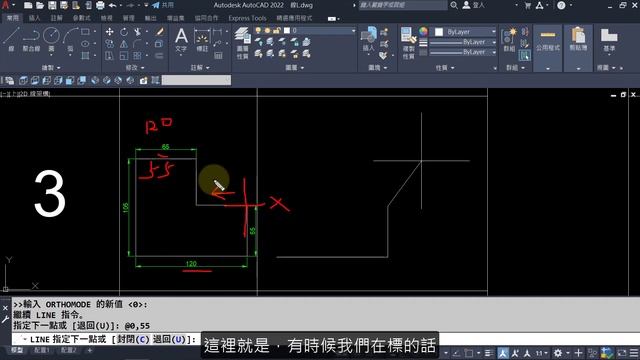Click the Undo arrow icon
Viewport: 640px width, 360px height.
click(113, 5)
